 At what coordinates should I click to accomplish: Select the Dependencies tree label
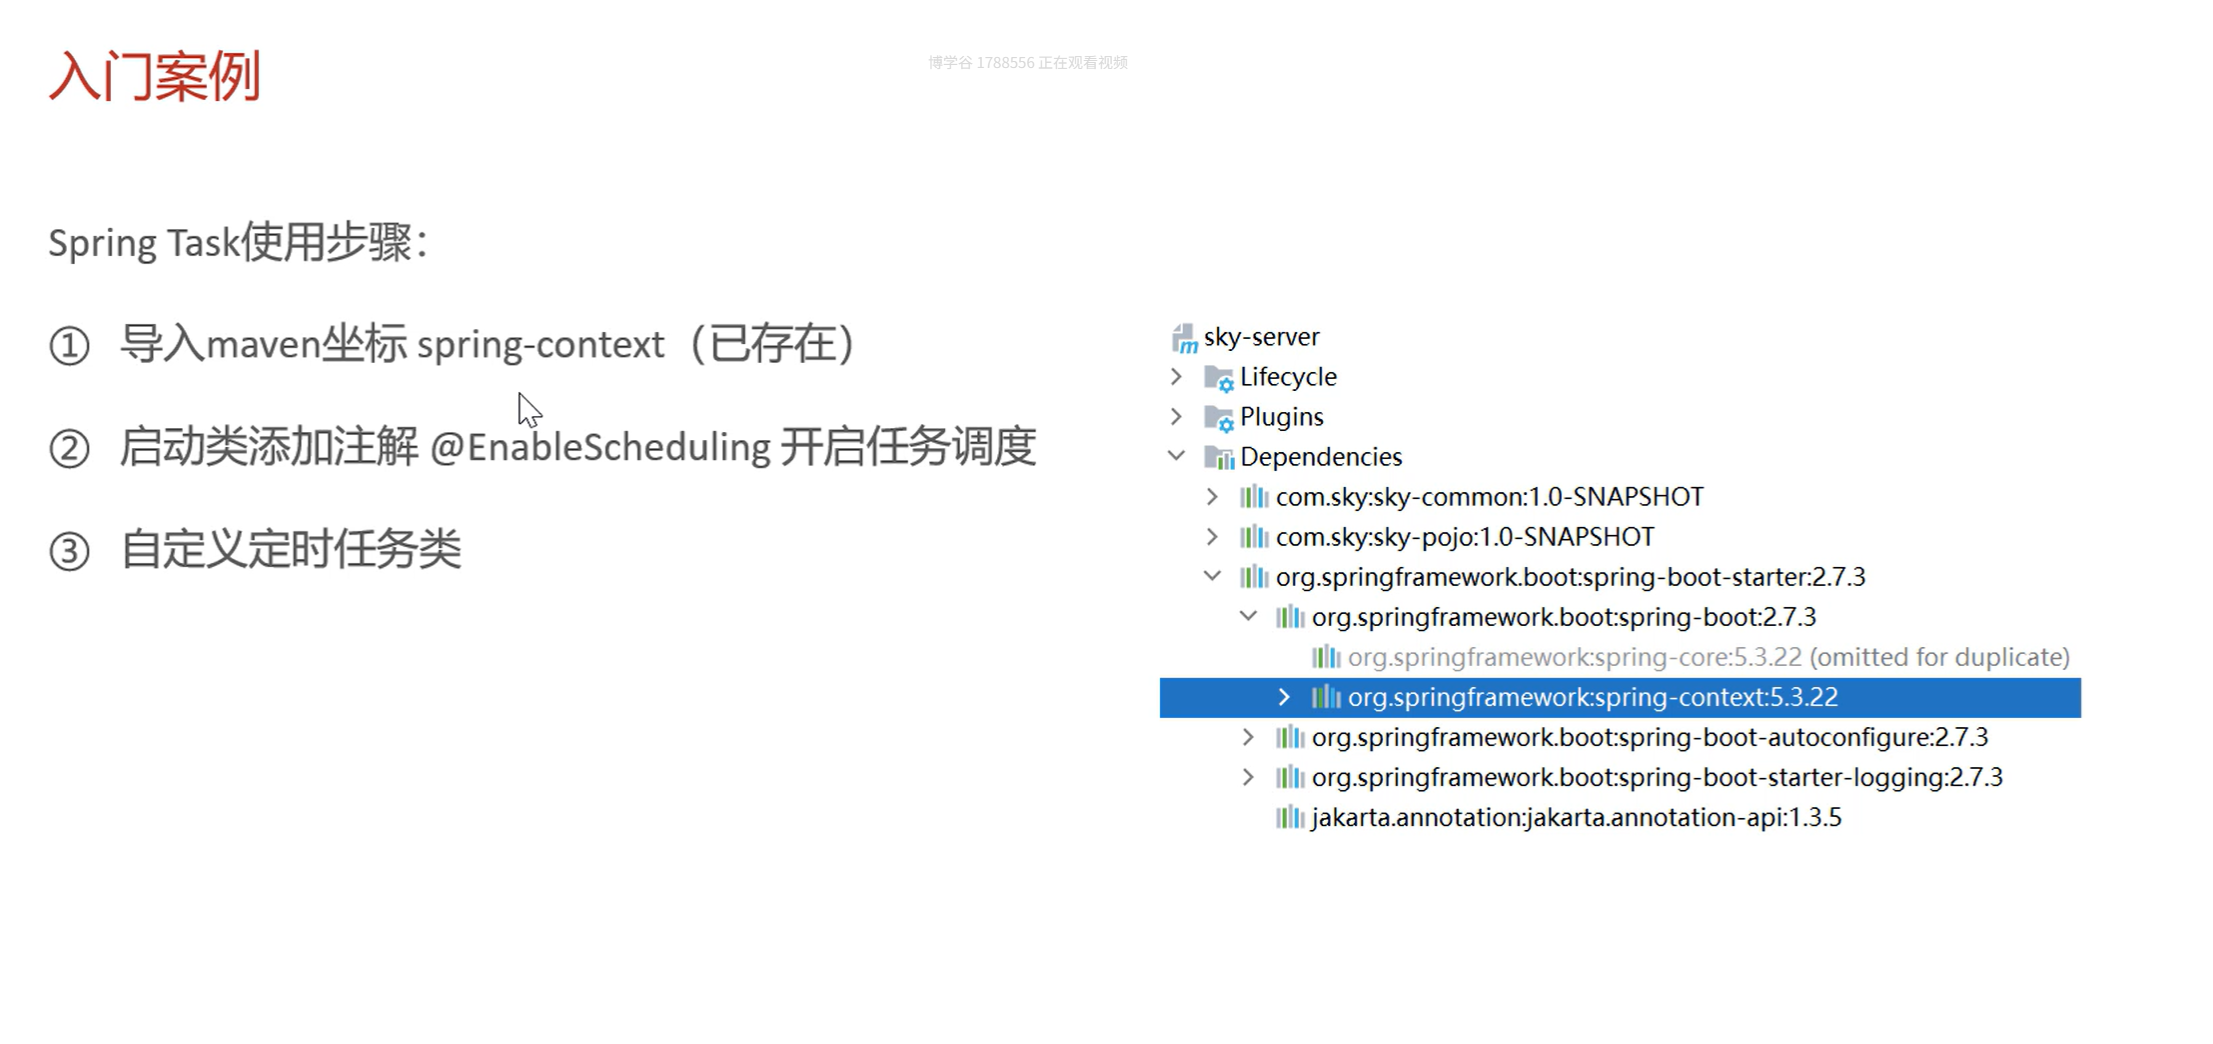click(x=1322, y=457)
